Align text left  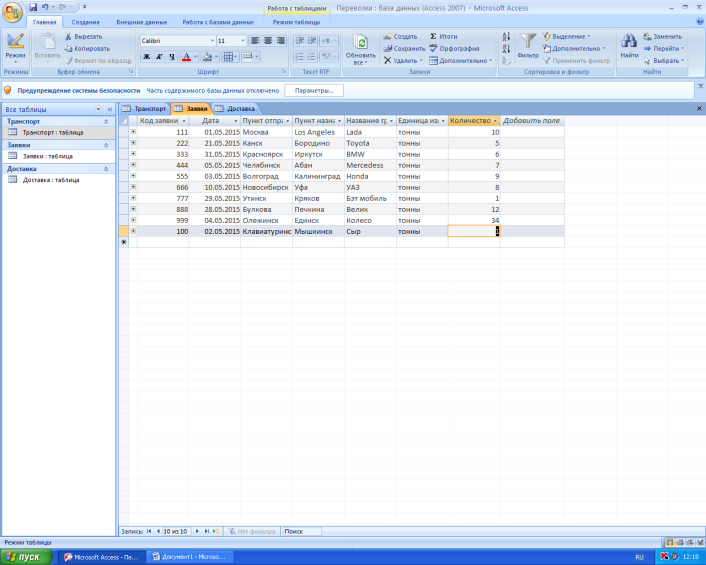(255, 41)
